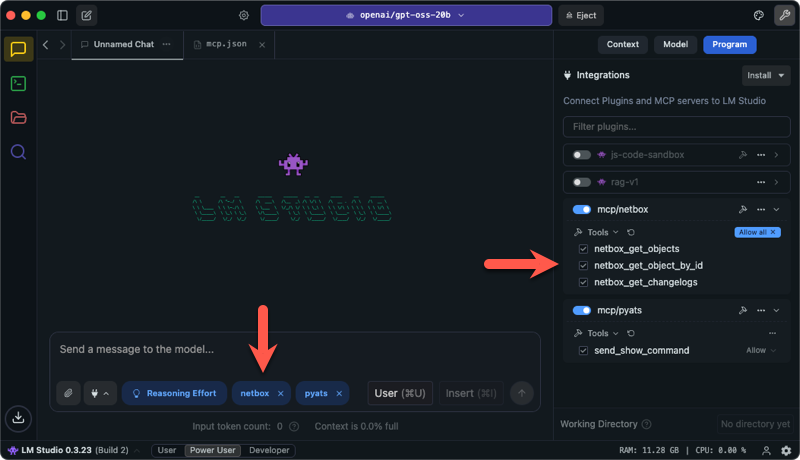The width and height of the screenshot is (800, 460).
Task: Open js-code-sandbox more options ellipsis
Action: coord(761,155)
